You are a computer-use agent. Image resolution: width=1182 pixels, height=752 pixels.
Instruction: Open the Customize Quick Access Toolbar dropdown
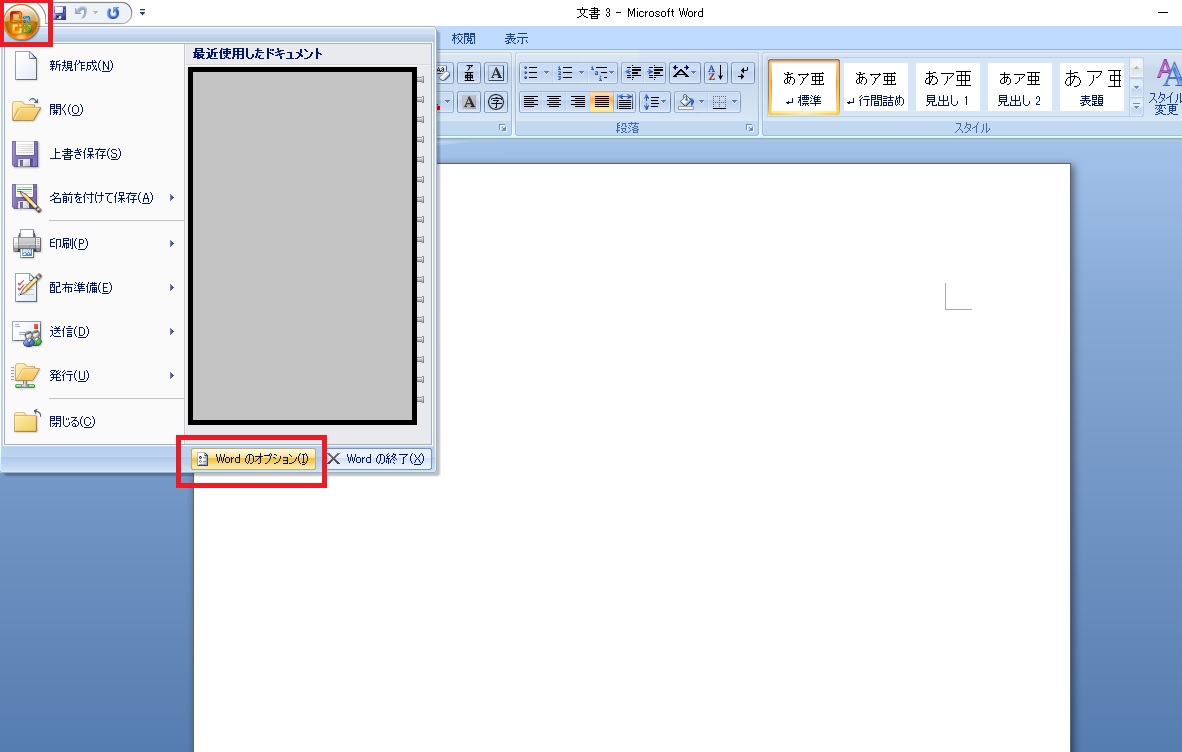coord(142,13)
